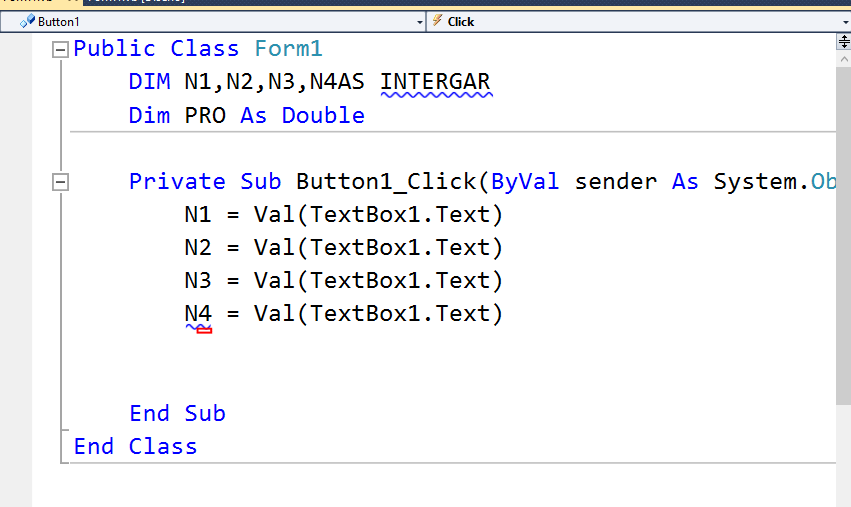
Task: Click the red error correction marker under N4
Action: pos(204,329)
